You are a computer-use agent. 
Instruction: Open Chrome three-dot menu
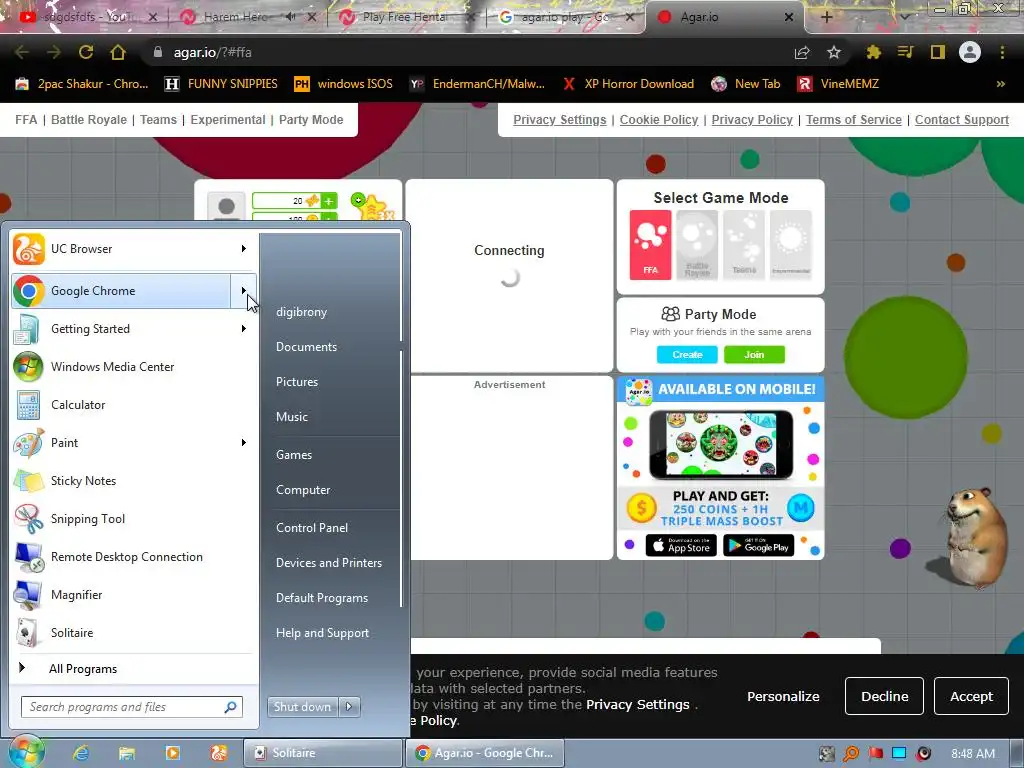coord(1002,52)
